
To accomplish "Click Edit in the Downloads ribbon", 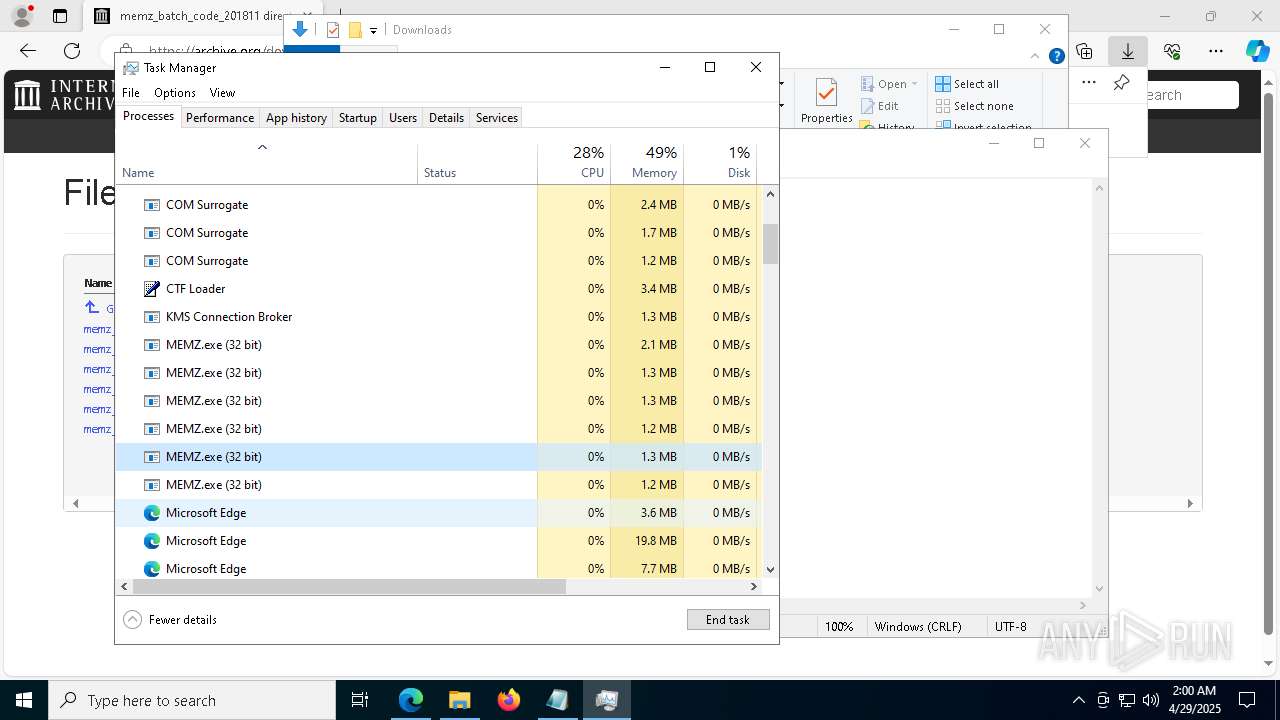I will 880,106.
